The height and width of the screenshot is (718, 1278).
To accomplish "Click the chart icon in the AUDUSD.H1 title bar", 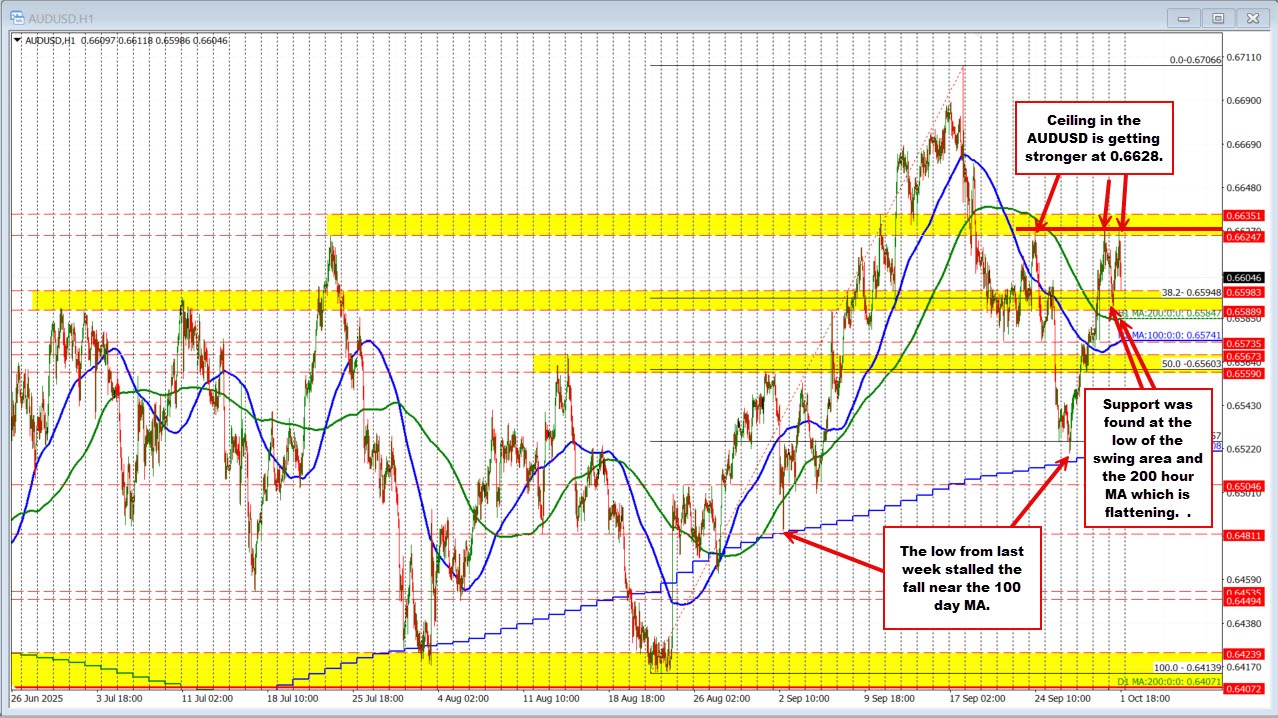I will [x=17, y=17].
